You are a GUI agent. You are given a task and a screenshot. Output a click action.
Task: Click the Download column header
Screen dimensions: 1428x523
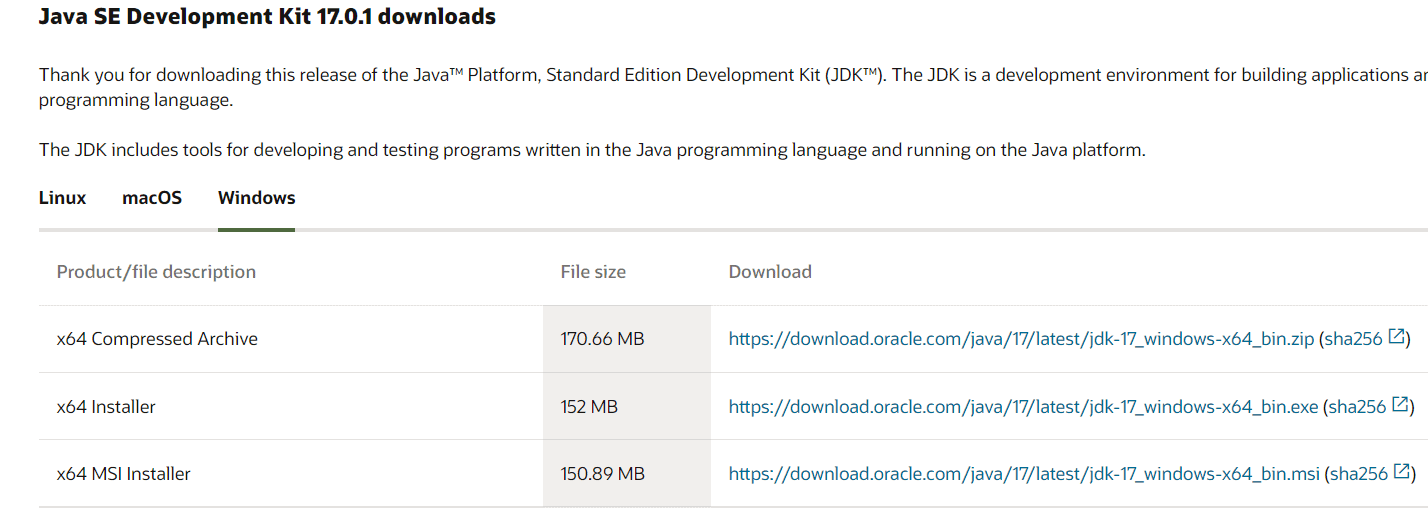click(770, 272)
